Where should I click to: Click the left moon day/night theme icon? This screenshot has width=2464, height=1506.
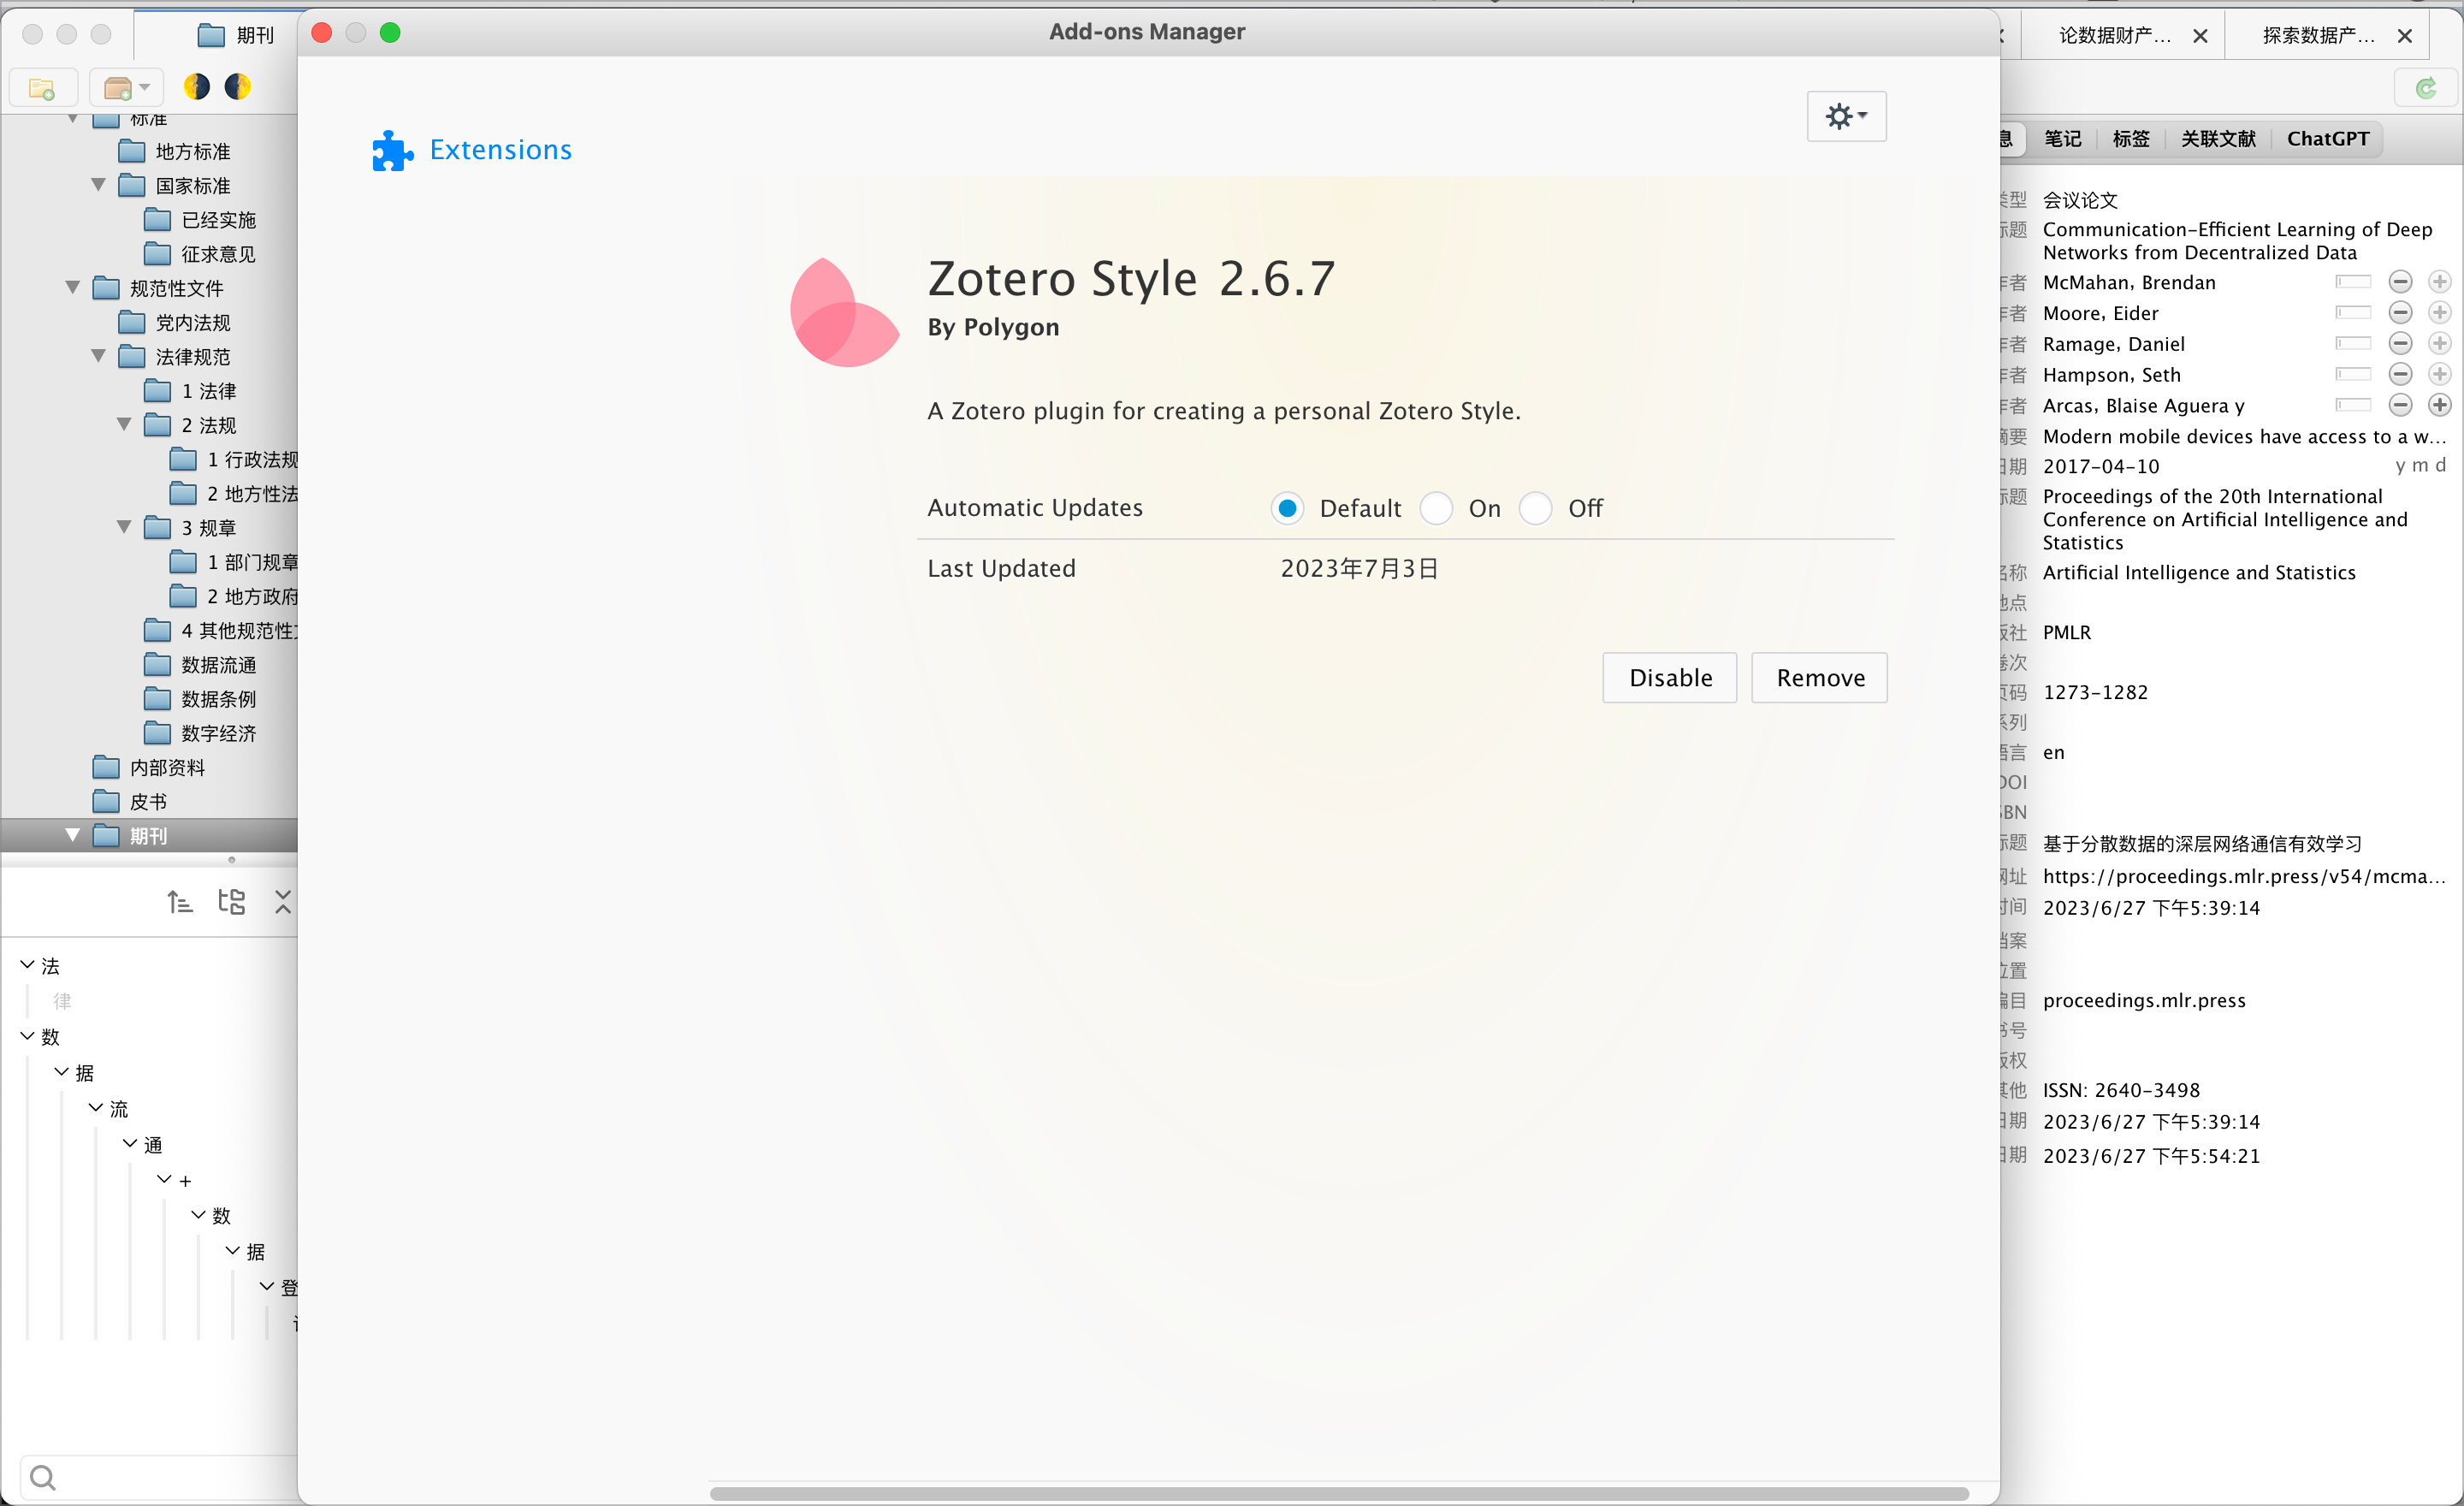click(x=196, y=86)
